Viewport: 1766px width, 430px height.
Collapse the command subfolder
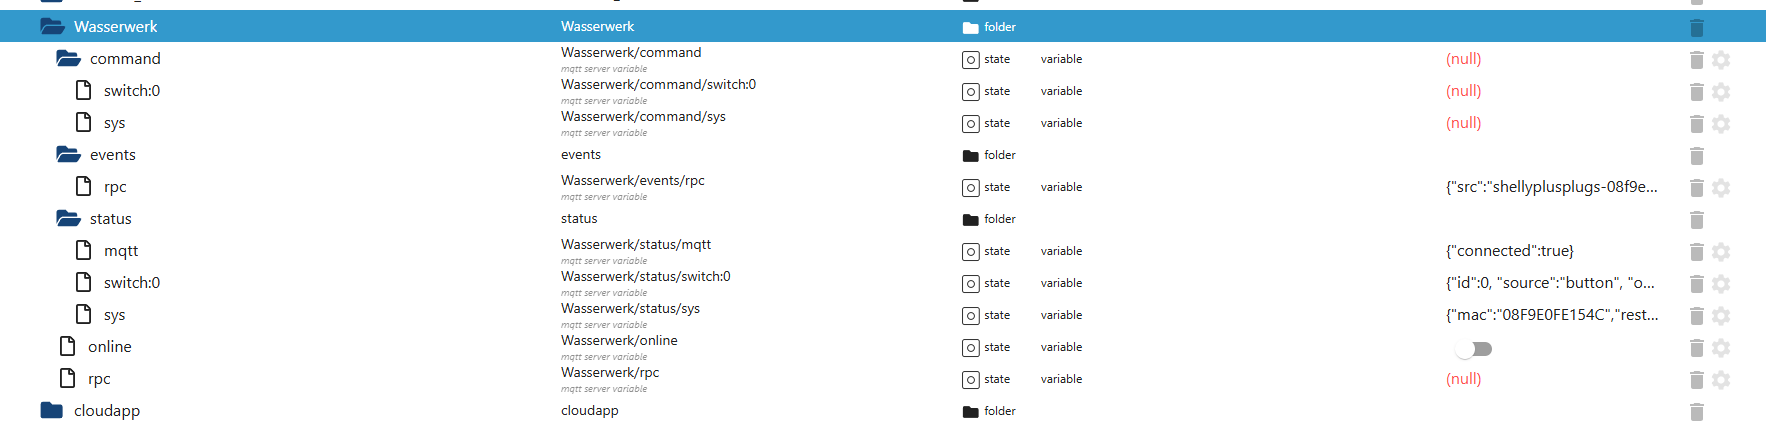68,59
